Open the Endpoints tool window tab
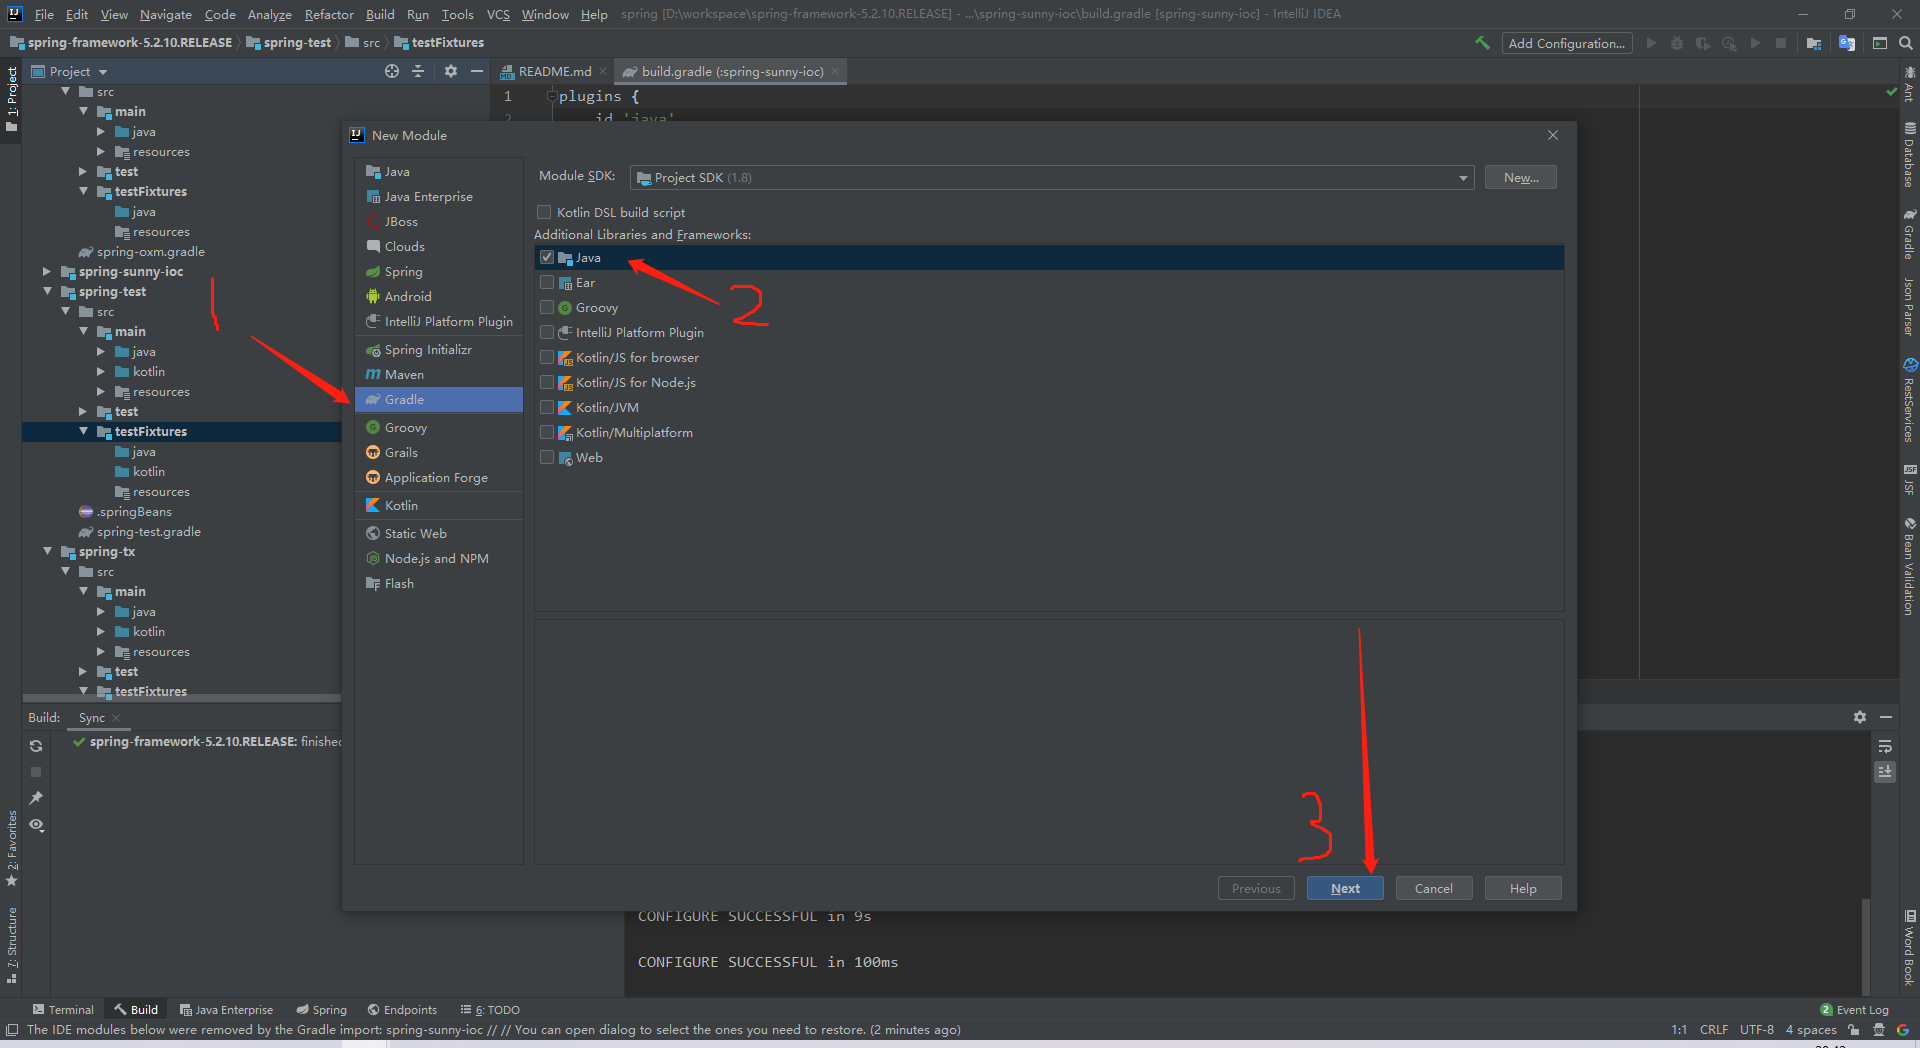 tap(402, 1009)
